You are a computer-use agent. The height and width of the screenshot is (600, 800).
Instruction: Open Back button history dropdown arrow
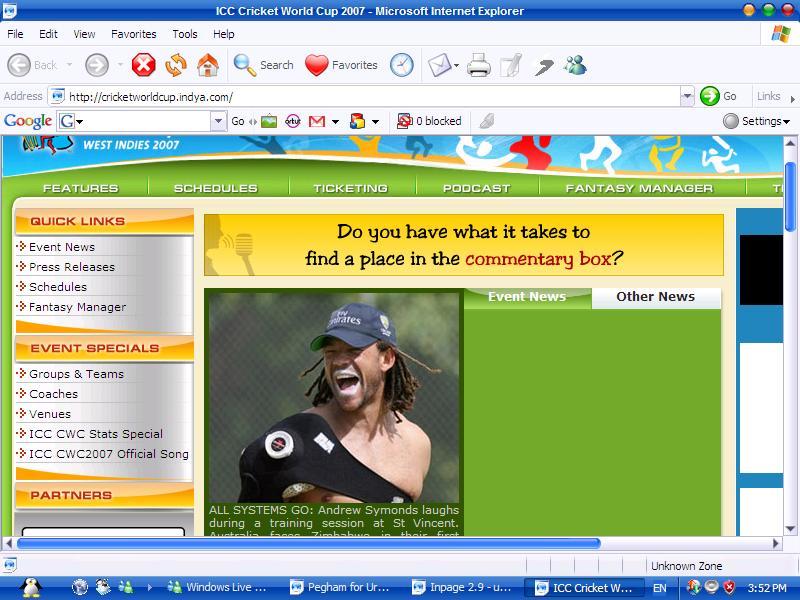[69, 65]
